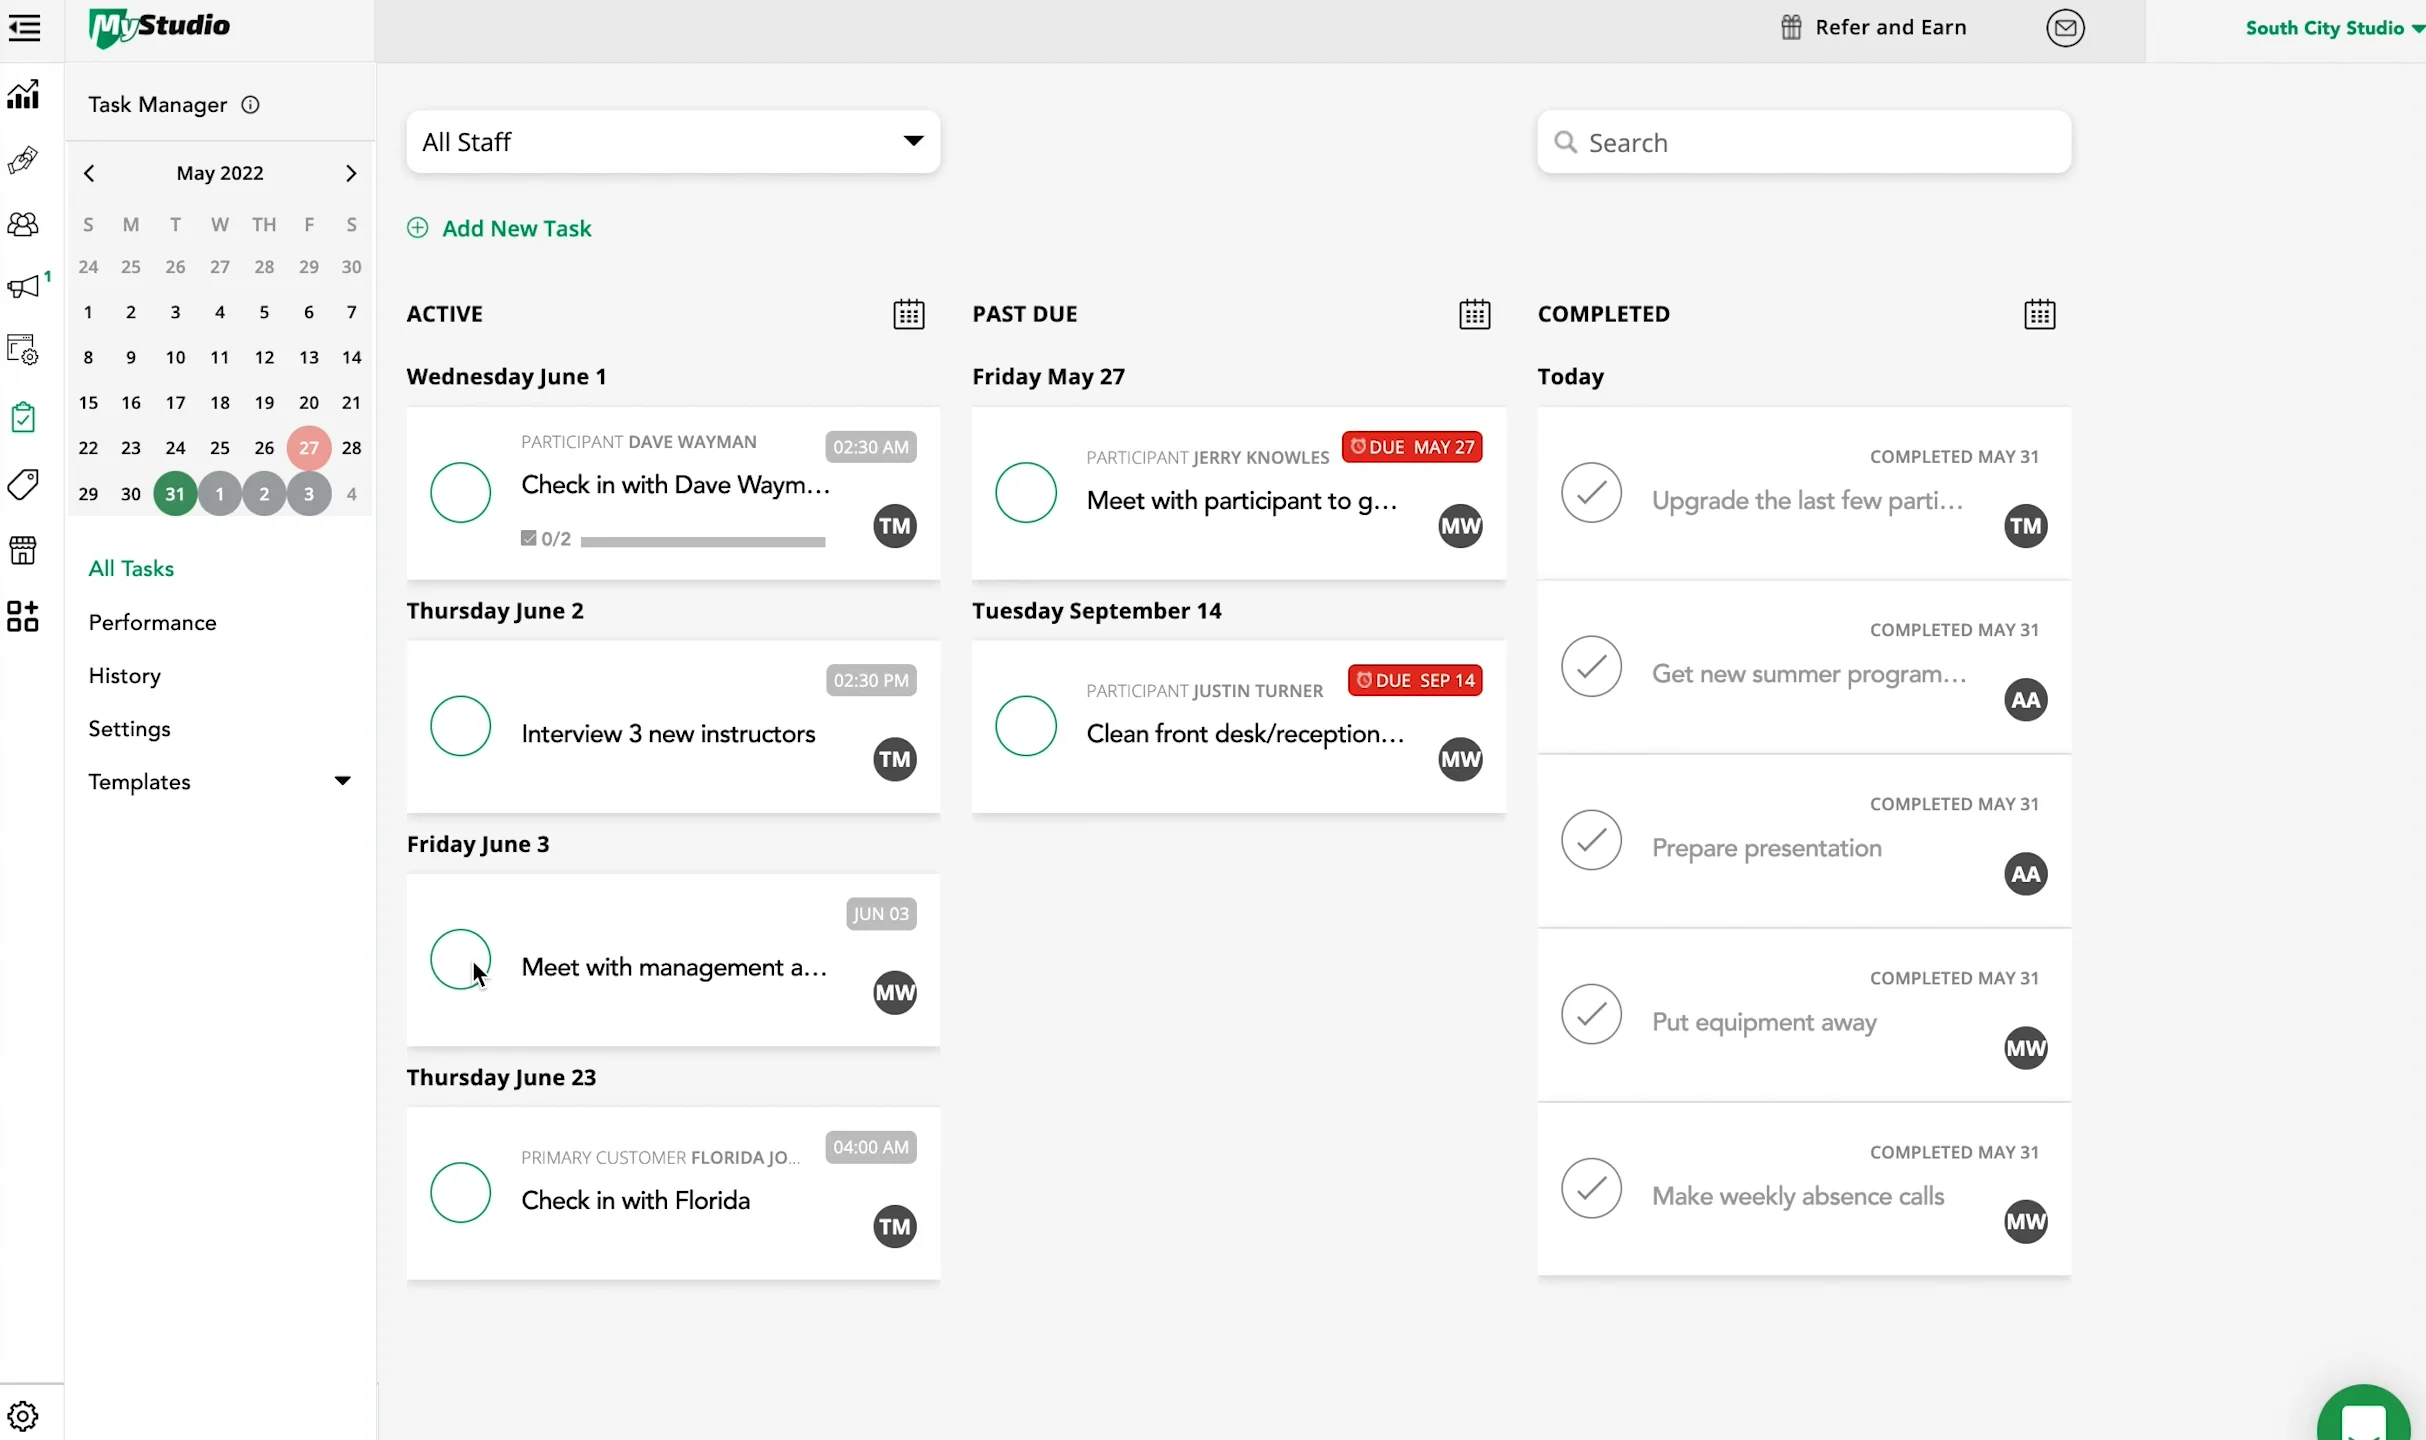Screen dimensions: 2426x1440
Task: Open the calendar icon above the ACTIVE column
Action: pyautogui.click(x=908, y=314)
